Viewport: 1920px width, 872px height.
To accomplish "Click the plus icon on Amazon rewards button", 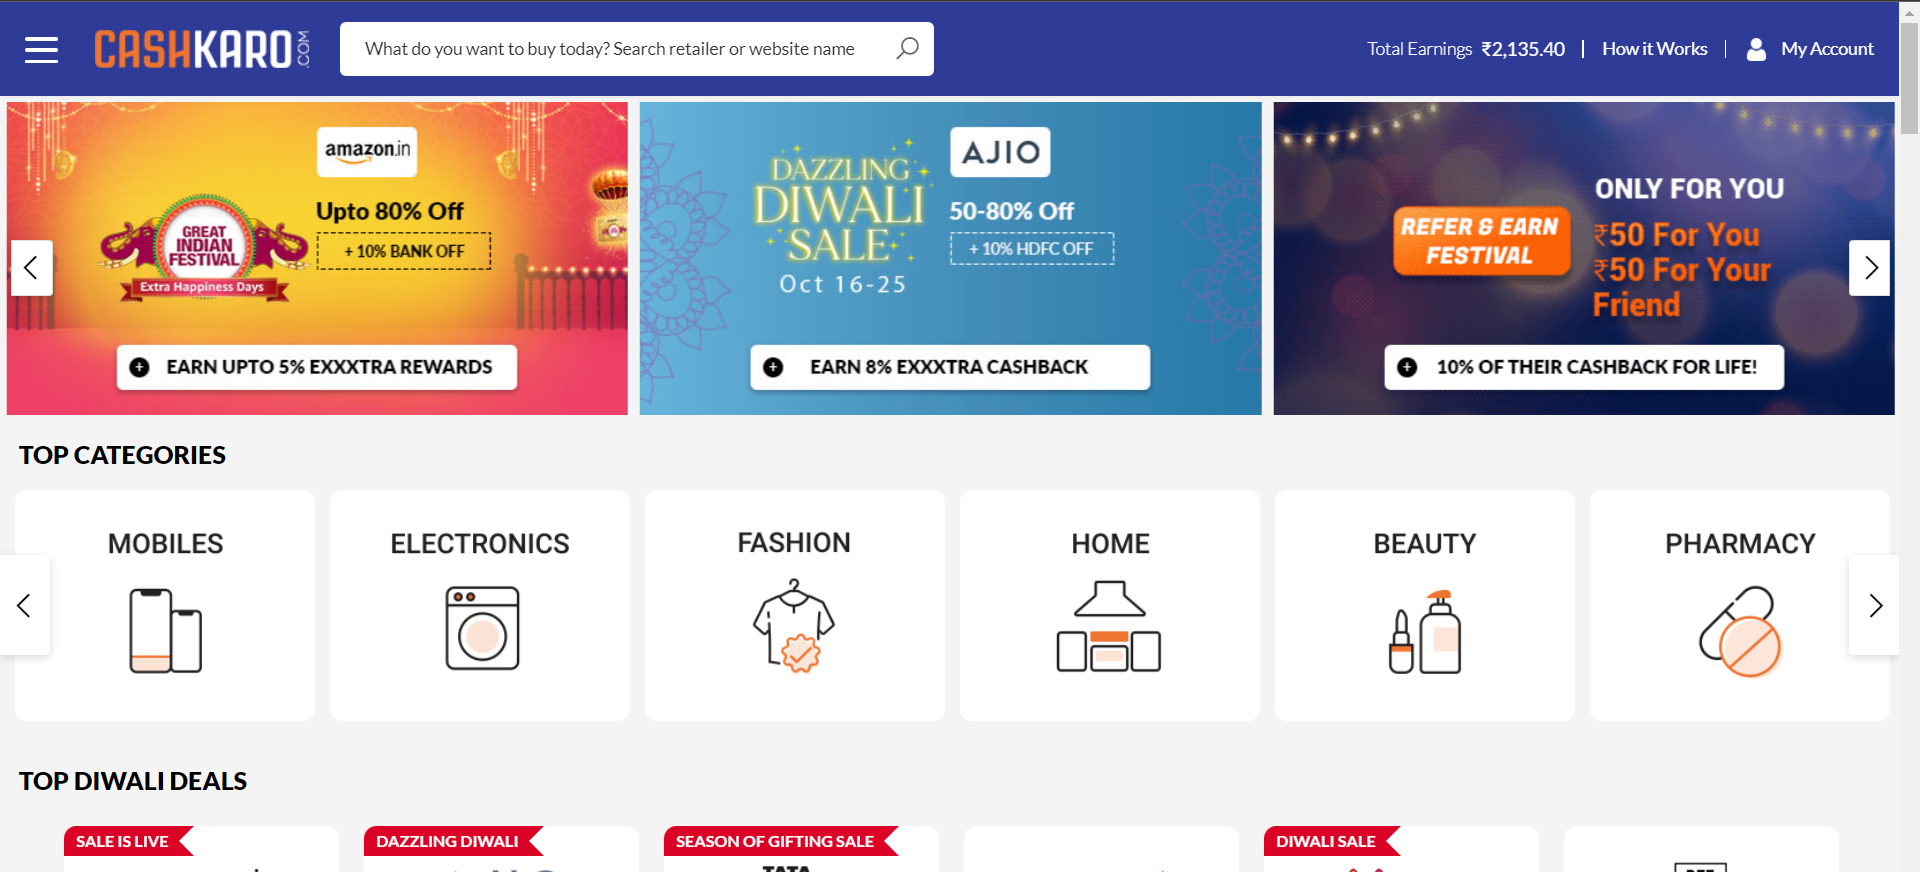I will click(x=140, y=367).
